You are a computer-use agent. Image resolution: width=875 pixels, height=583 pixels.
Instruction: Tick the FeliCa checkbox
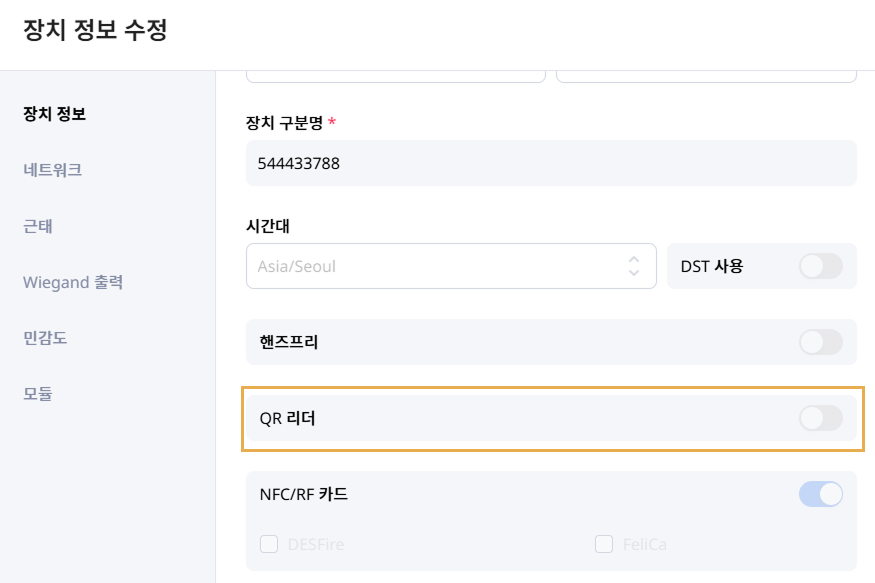click(x=603, y=544)
